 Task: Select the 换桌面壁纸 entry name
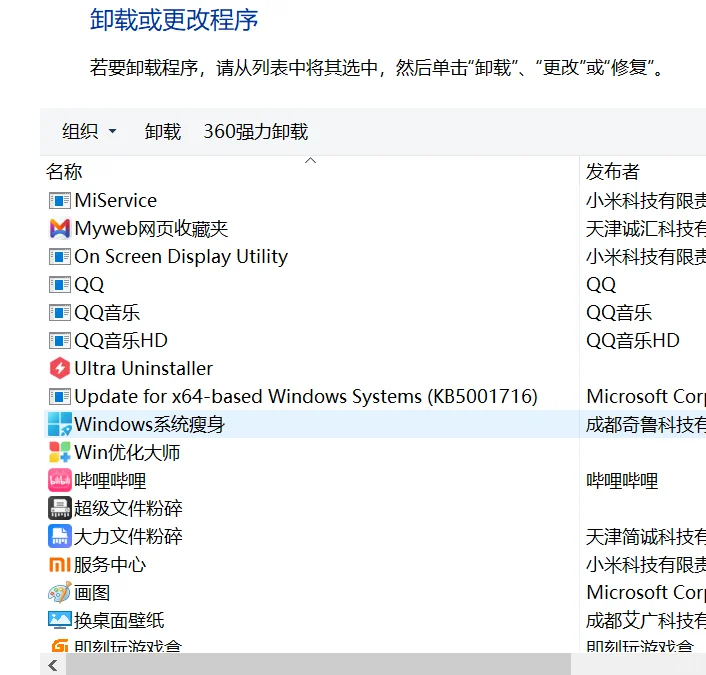tap(119, 621)
